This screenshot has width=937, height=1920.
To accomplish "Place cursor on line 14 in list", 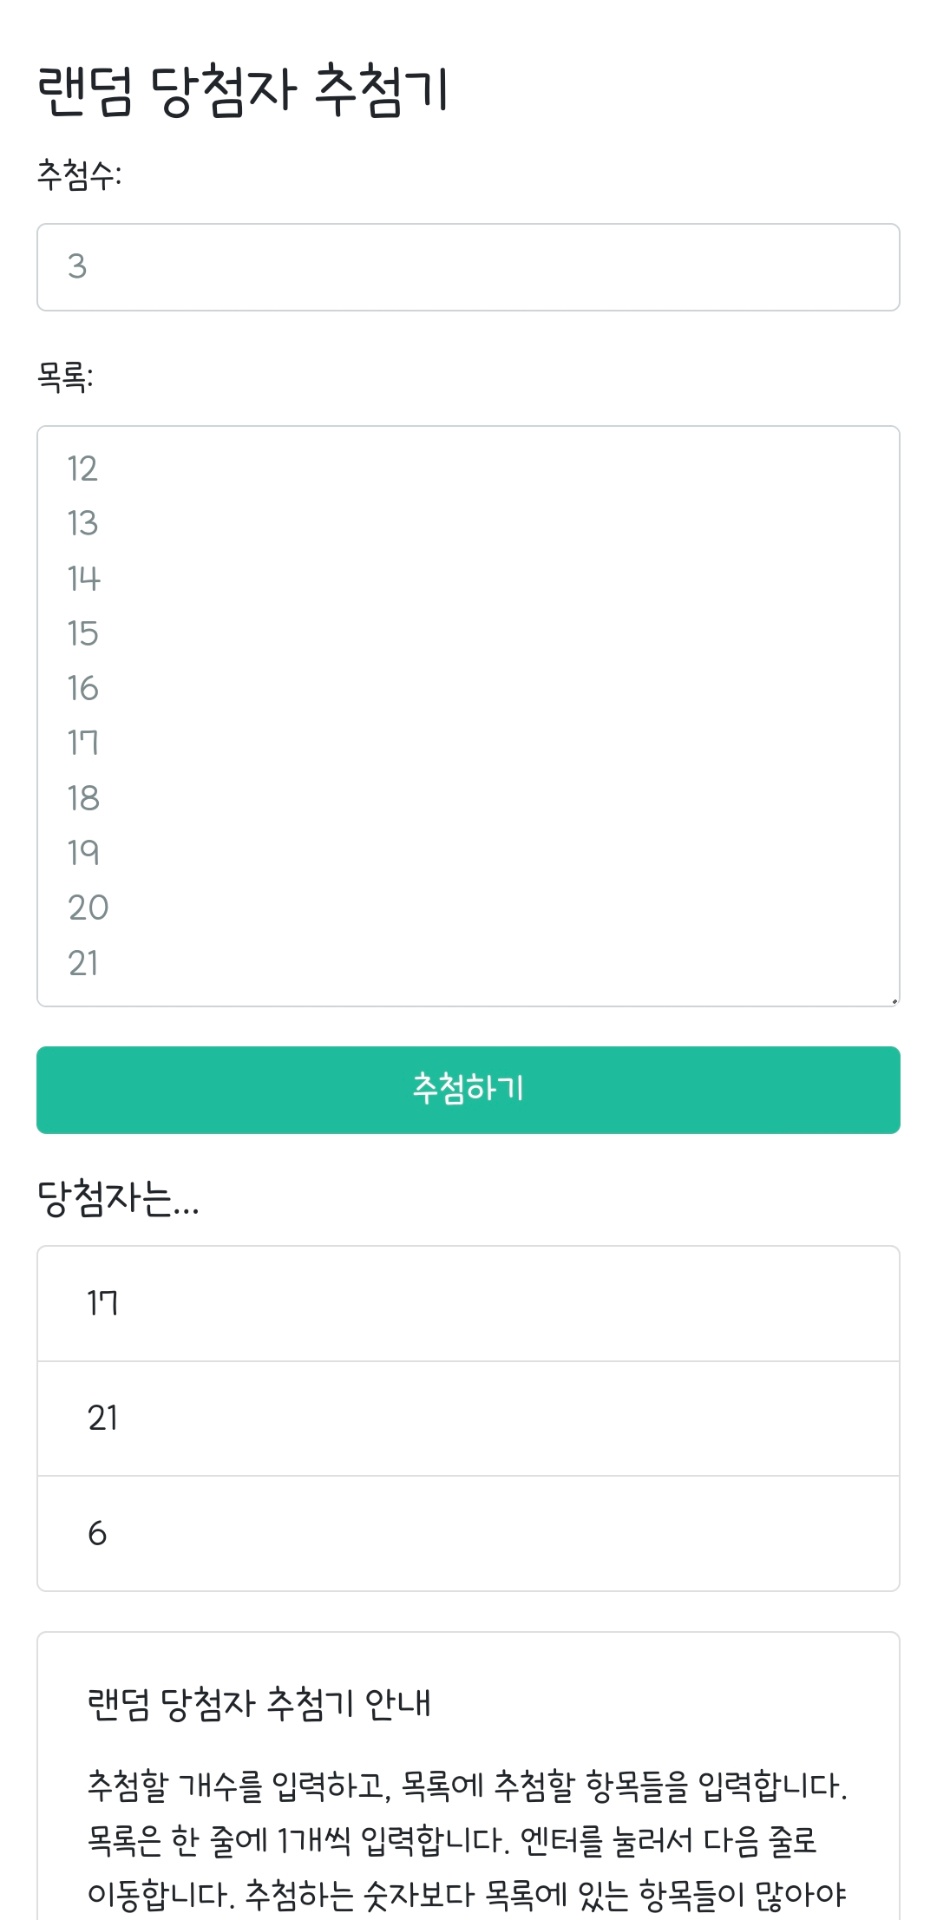I will [x=84, y=578].
